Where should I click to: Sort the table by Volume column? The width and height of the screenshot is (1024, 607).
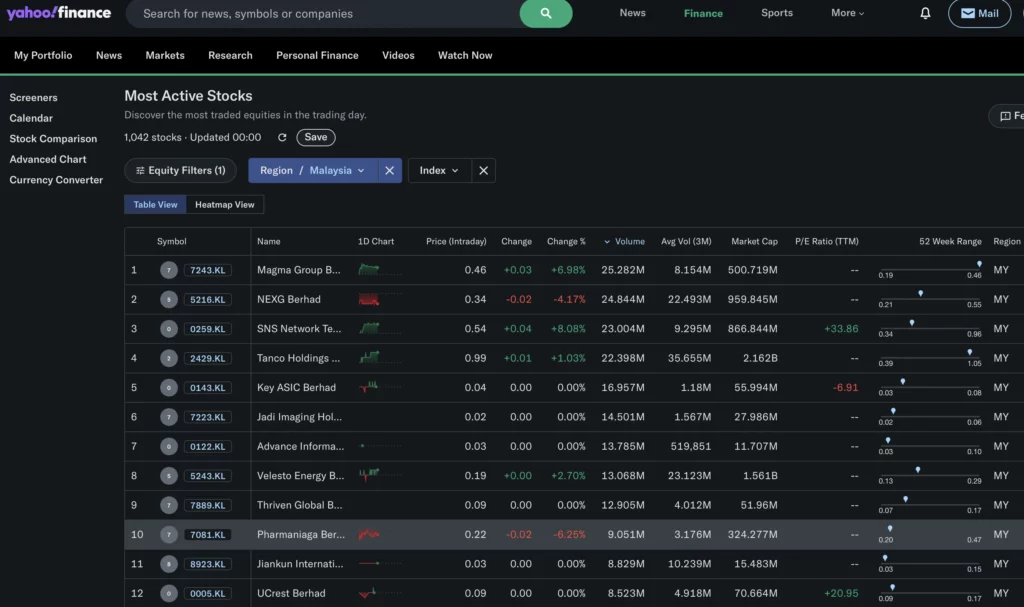pyautogui.click(x=624, y=242)
